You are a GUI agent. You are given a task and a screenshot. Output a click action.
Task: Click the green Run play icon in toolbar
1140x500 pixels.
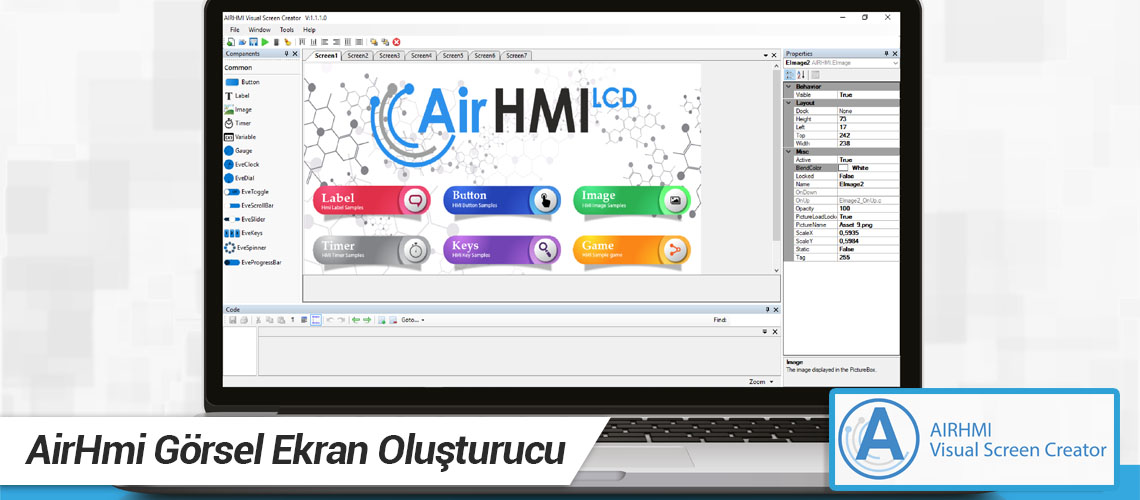point(265,42)
